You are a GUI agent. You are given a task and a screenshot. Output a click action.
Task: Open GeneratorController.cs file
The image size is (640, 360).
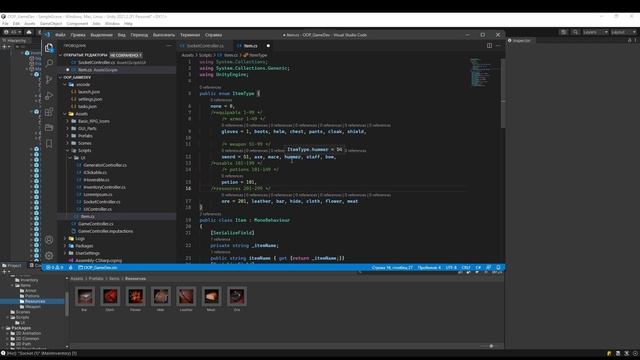pos(105,165)
